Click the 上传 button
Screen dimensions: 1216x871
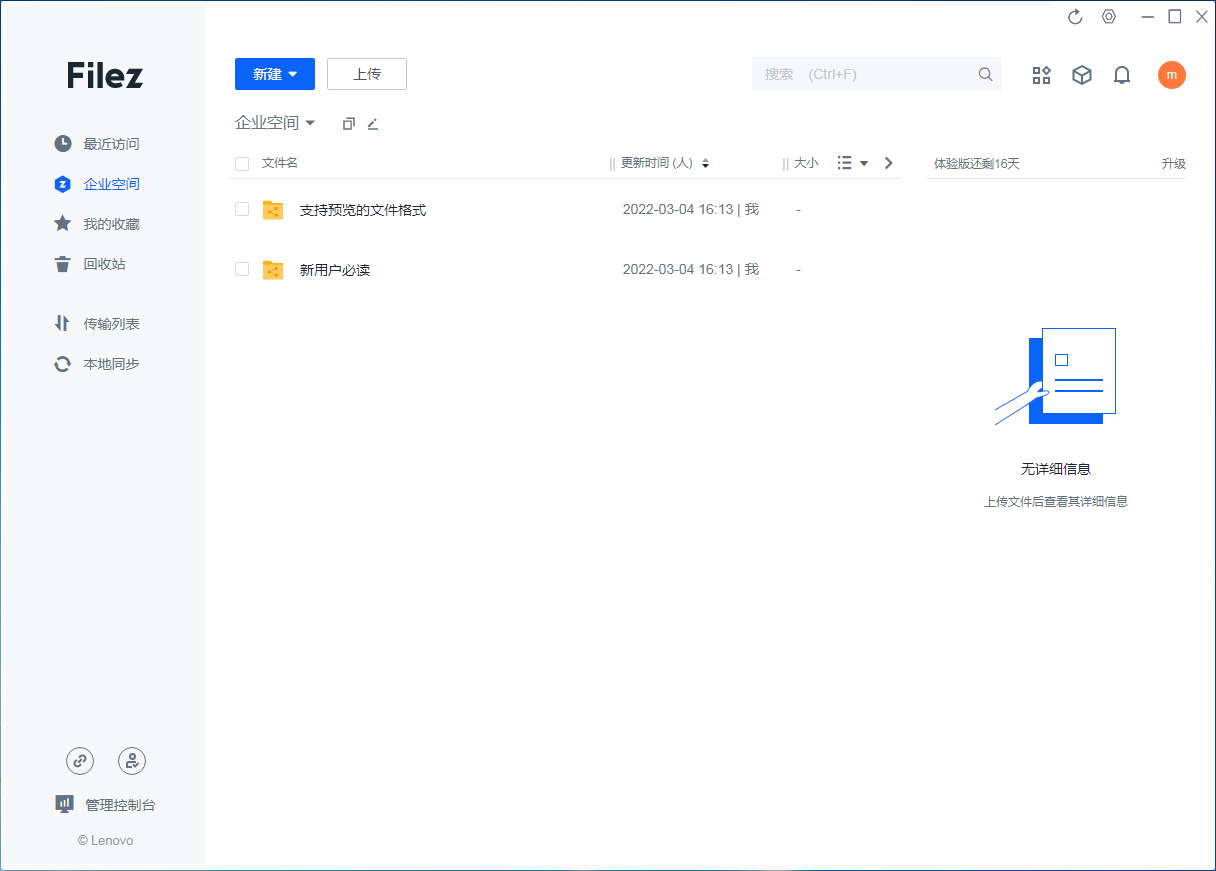click(x=367, y=74)
